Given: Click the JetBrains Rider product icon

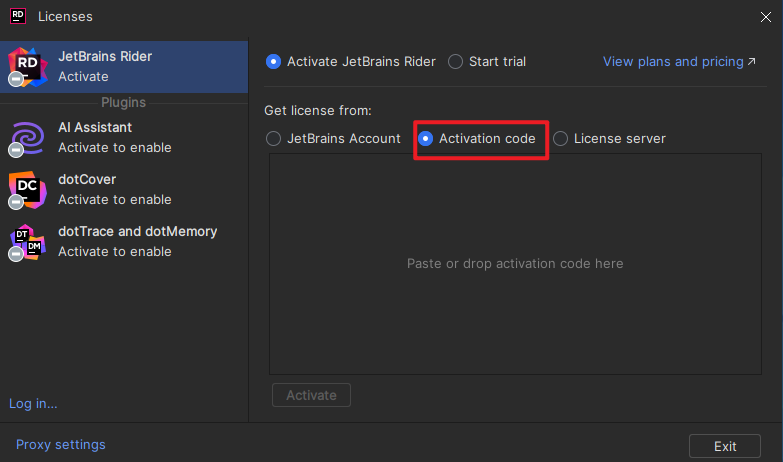Looking at the screenshot, I should pos(28,67).
